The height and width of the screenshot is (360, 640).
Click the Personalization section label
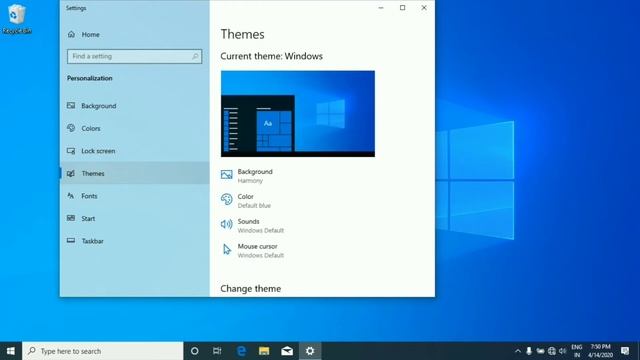90,78
